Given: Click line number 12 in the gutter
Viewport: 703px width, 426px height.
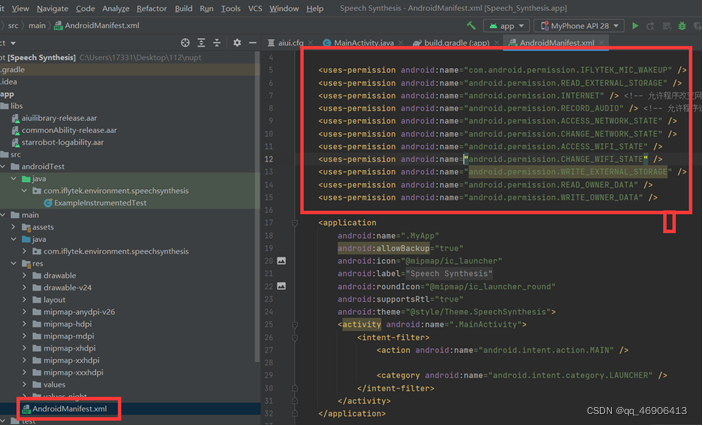Looking at the screenshot, I should (269, 159).
